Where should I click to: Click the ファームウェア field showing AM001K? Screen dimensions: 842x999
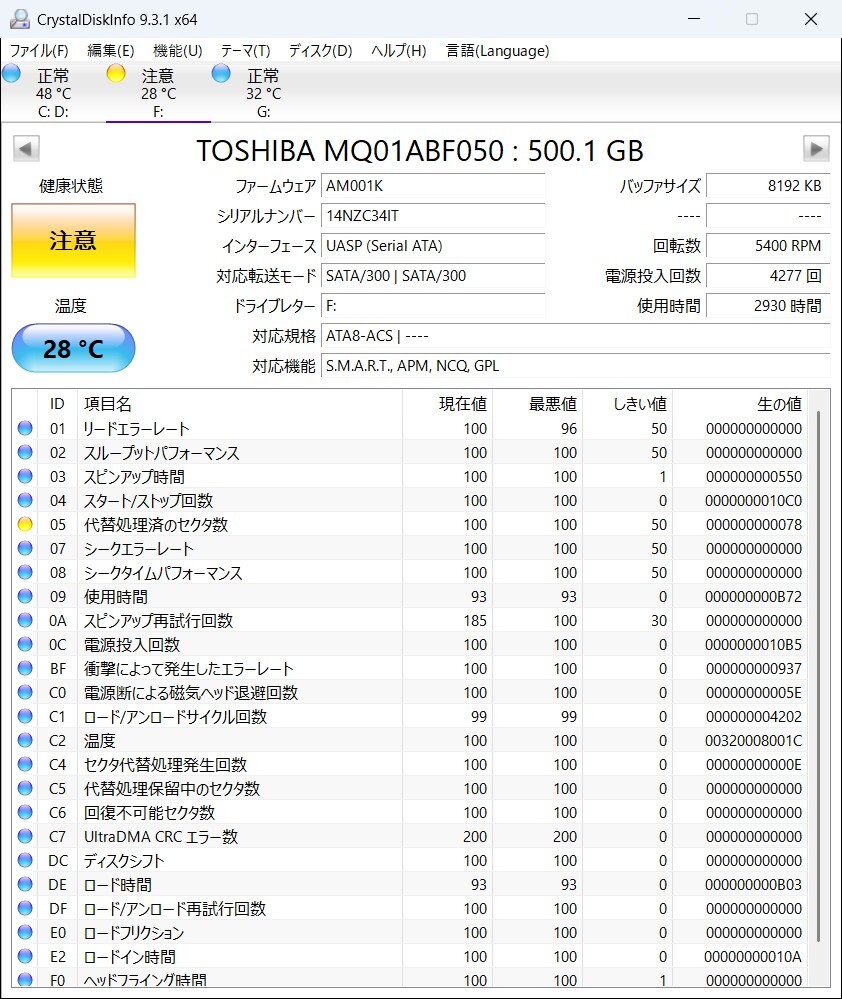[x=433, y=186]
